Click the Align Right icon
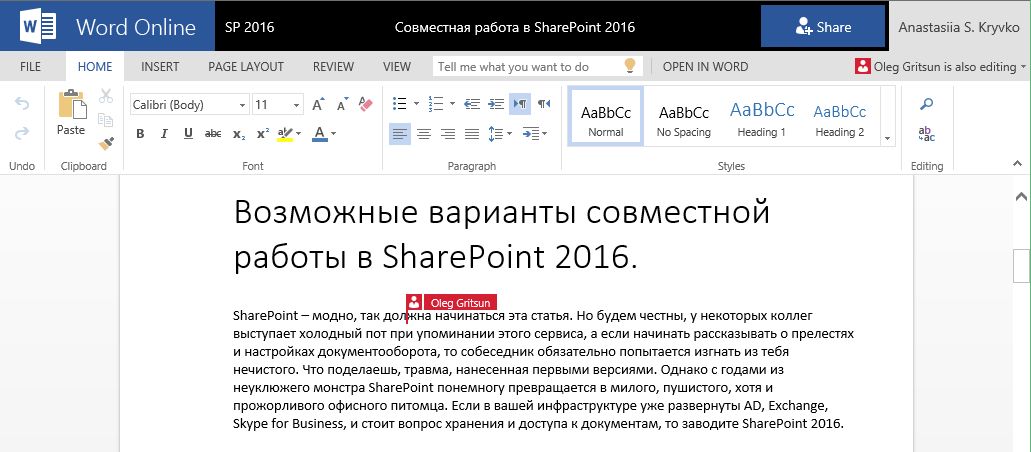The image size is (1031, 452). point(448,134)
